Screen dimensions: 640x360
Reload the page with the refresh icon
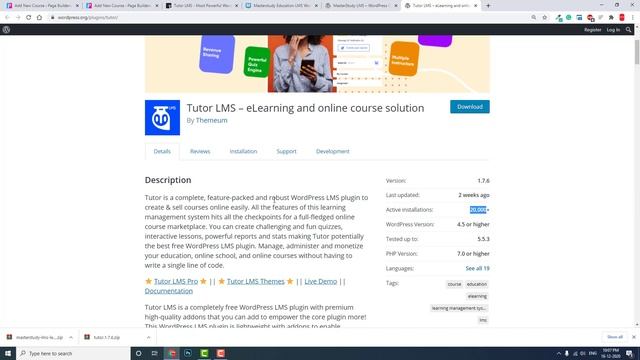[29, 18]
